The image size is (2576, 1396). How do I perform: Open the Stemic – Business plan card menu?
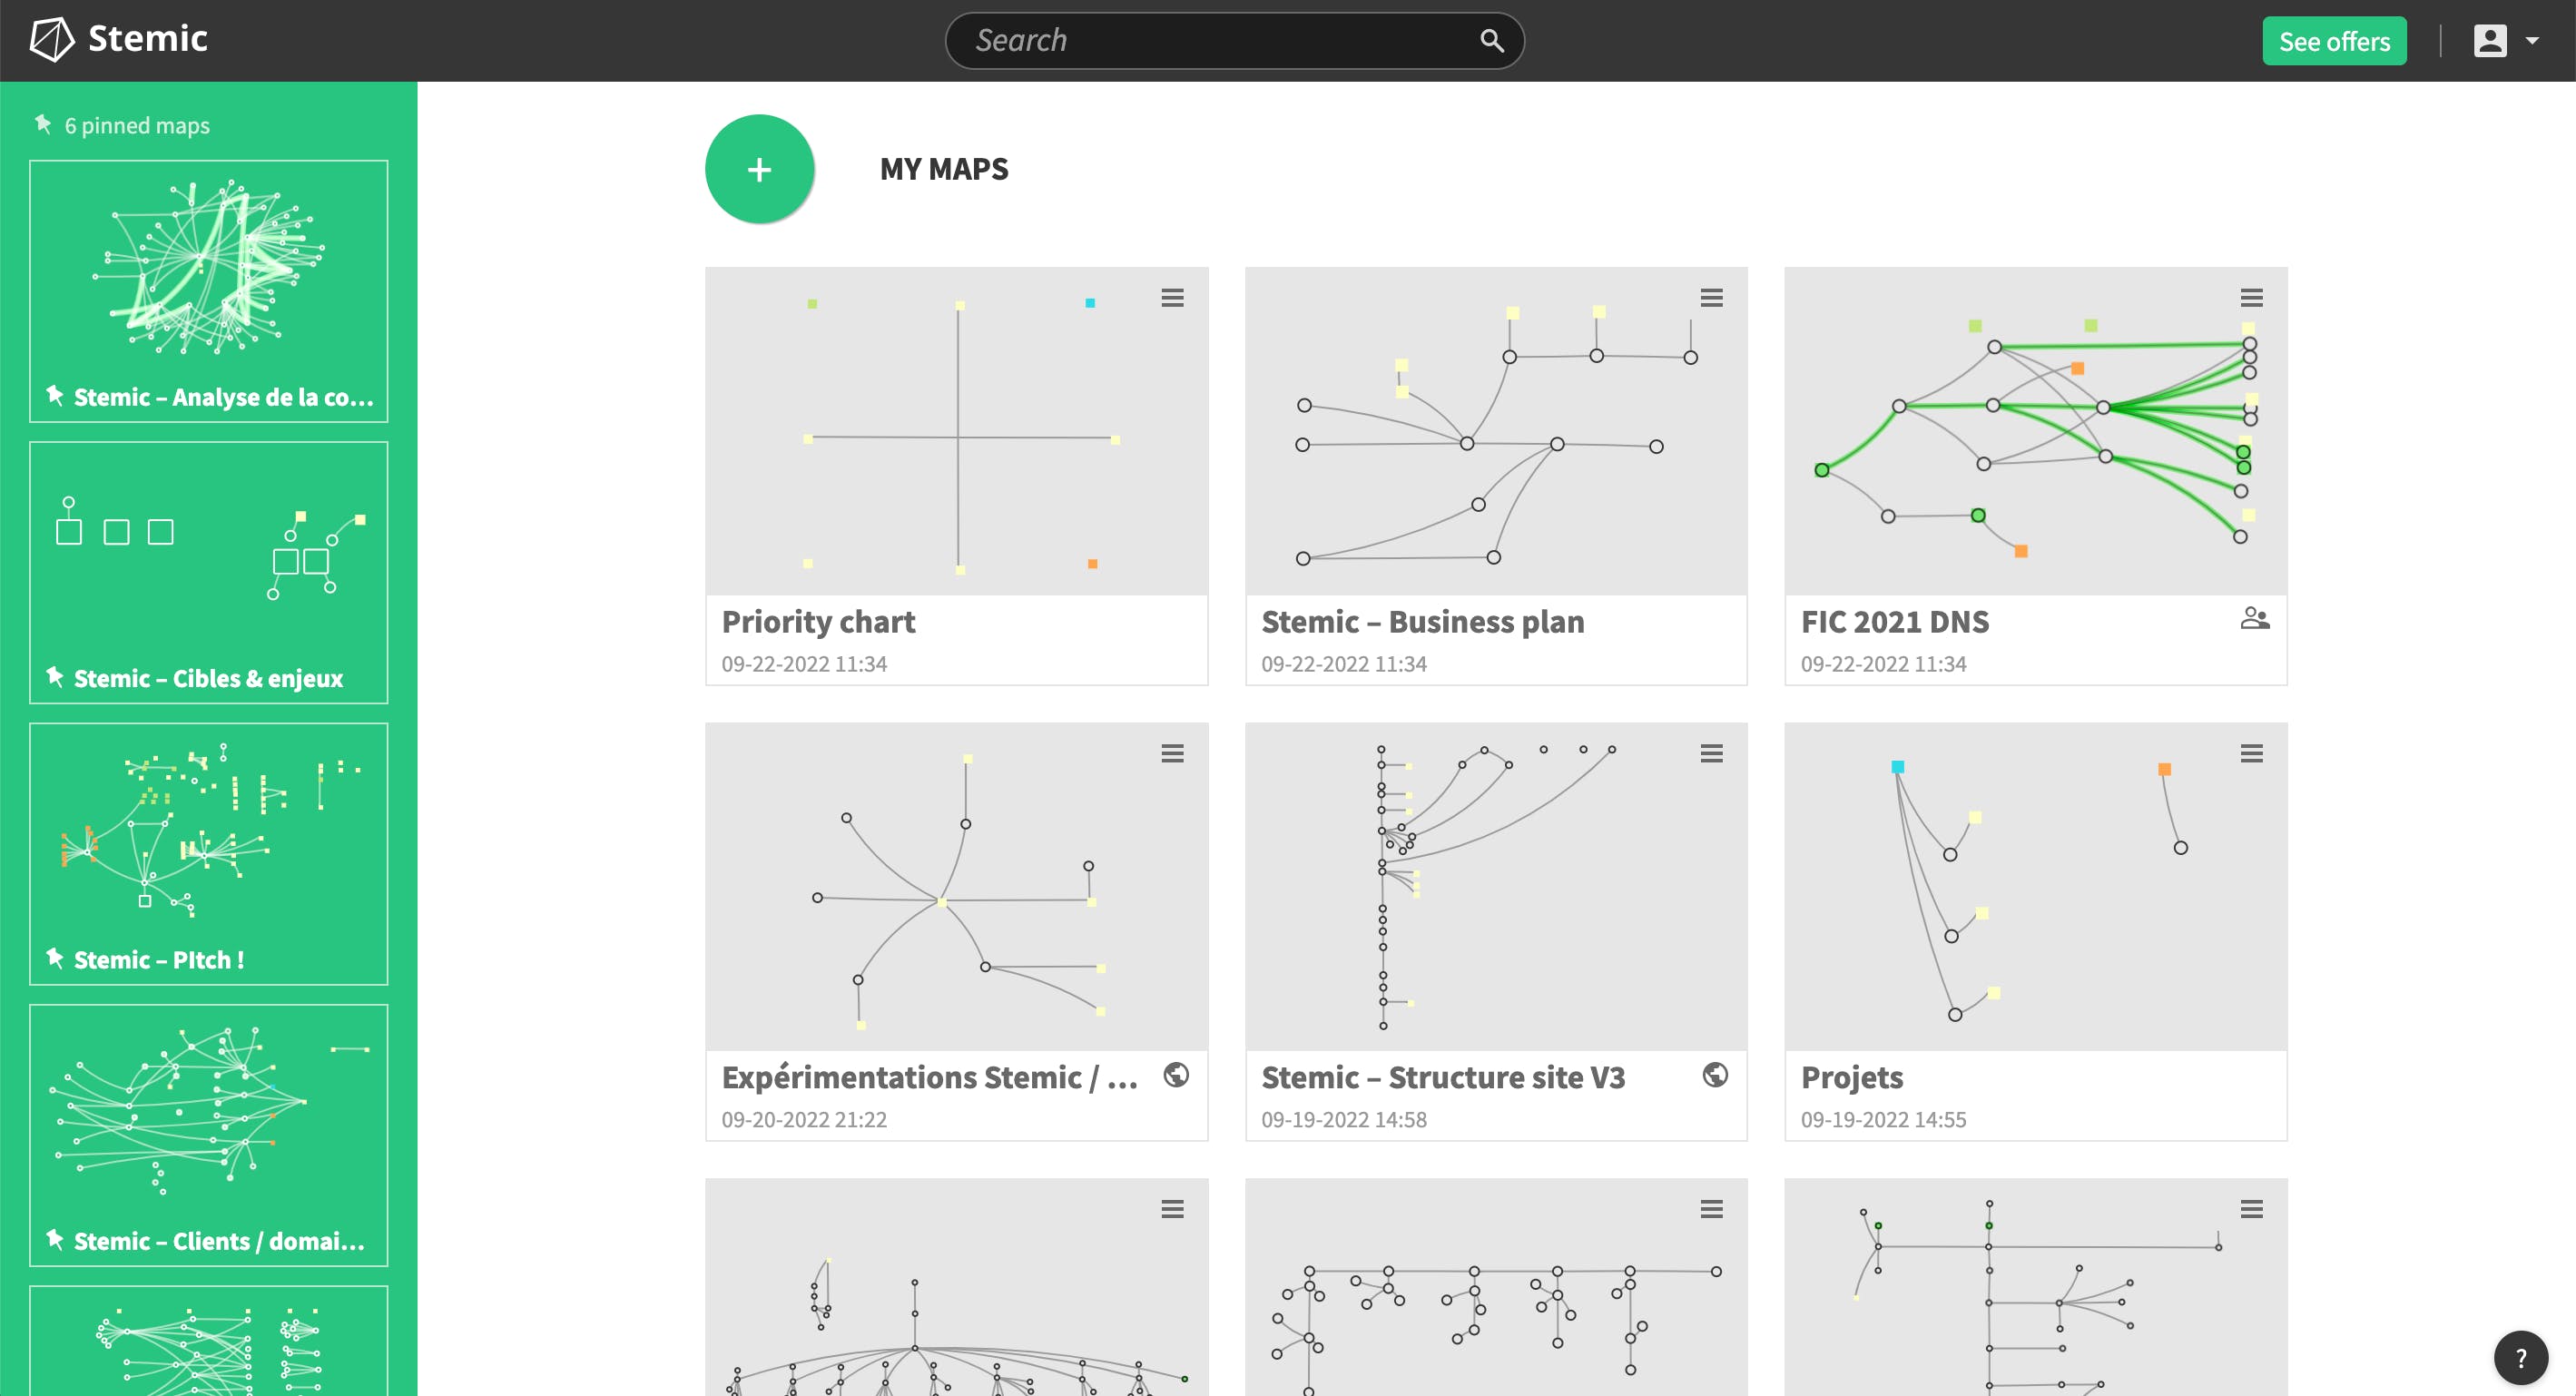[x=1711, y=298]
